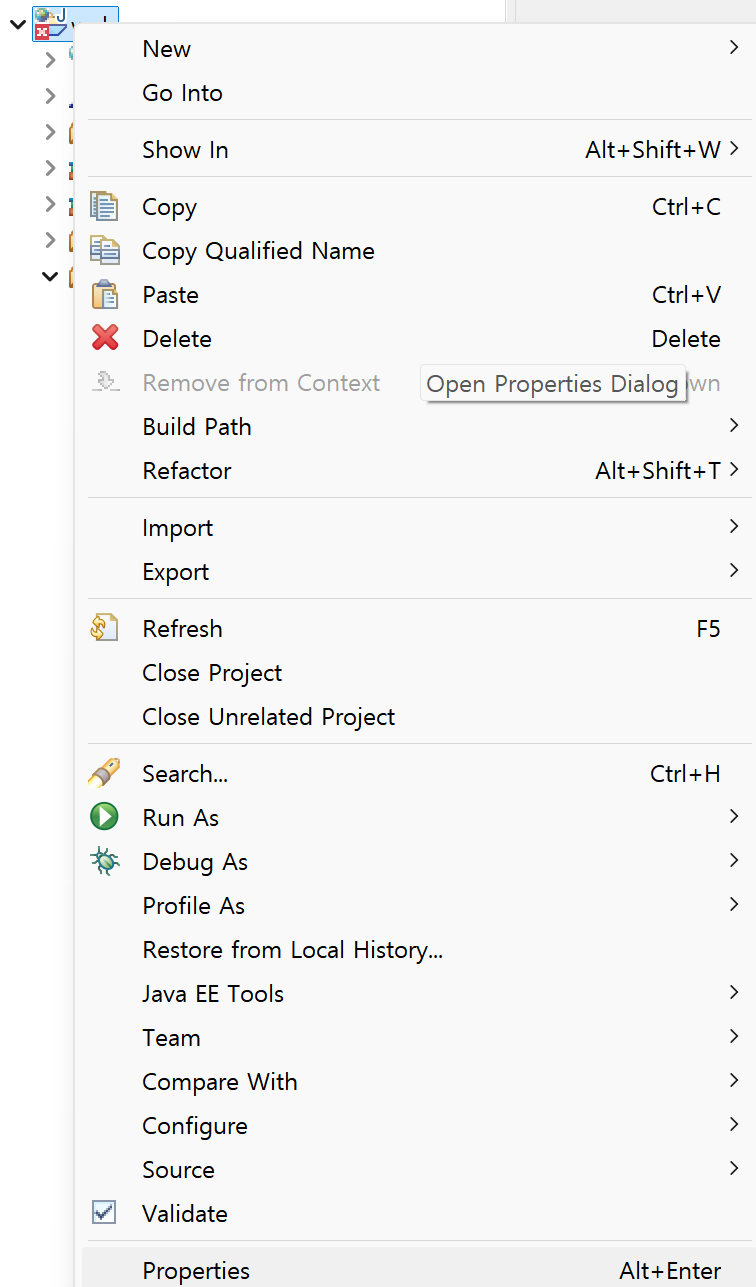Click the red Delete X icon
The height and width of the screenshot is (1287, 756).
pyautogui.click(x=104, y=339)
